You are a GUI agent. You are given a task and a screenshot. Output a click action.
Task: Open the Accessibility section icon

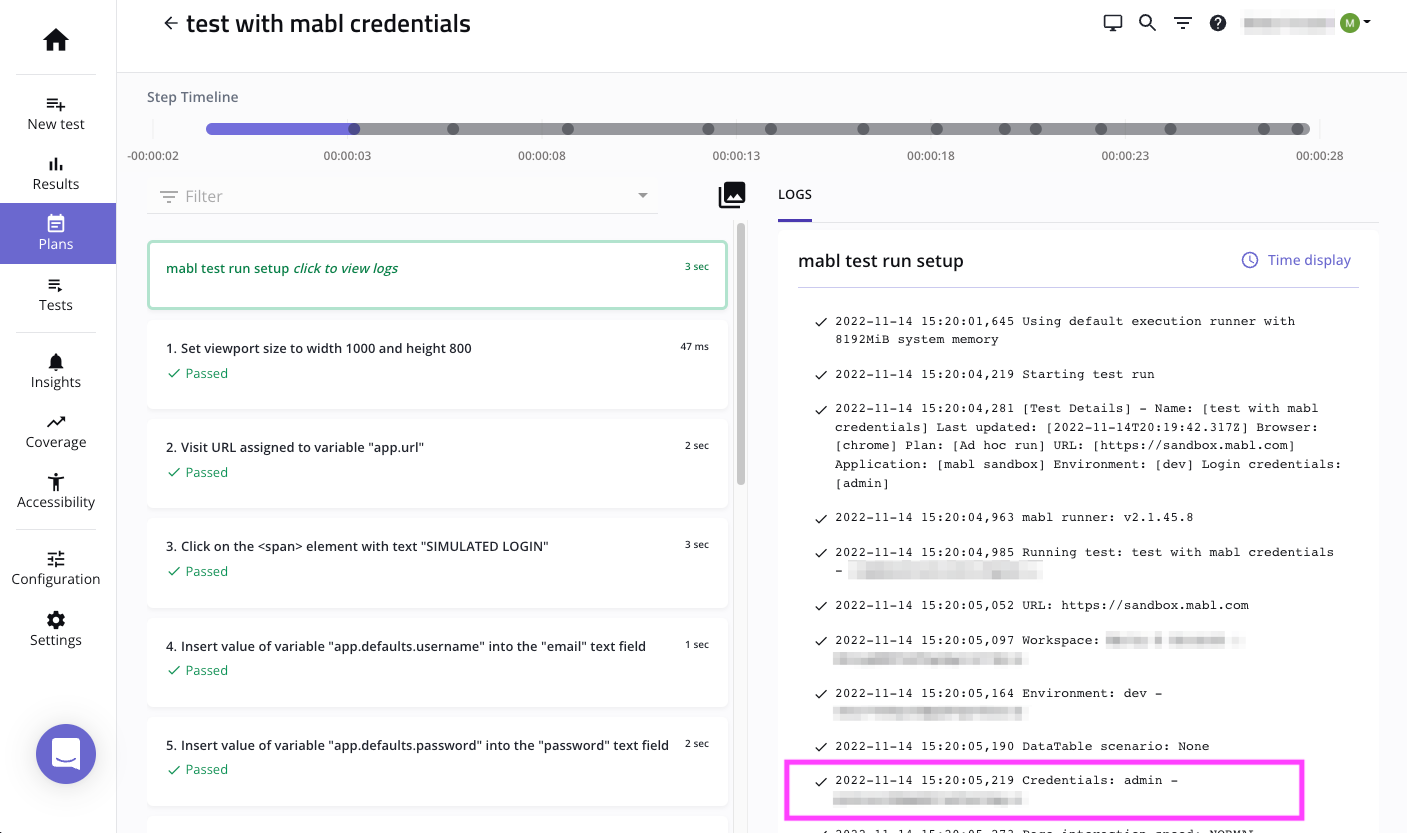click(x=55, y=482)
